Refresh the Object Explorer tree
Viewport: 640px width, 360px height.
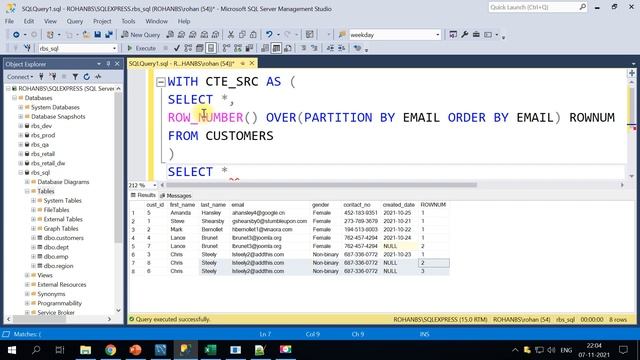[87, 76]
